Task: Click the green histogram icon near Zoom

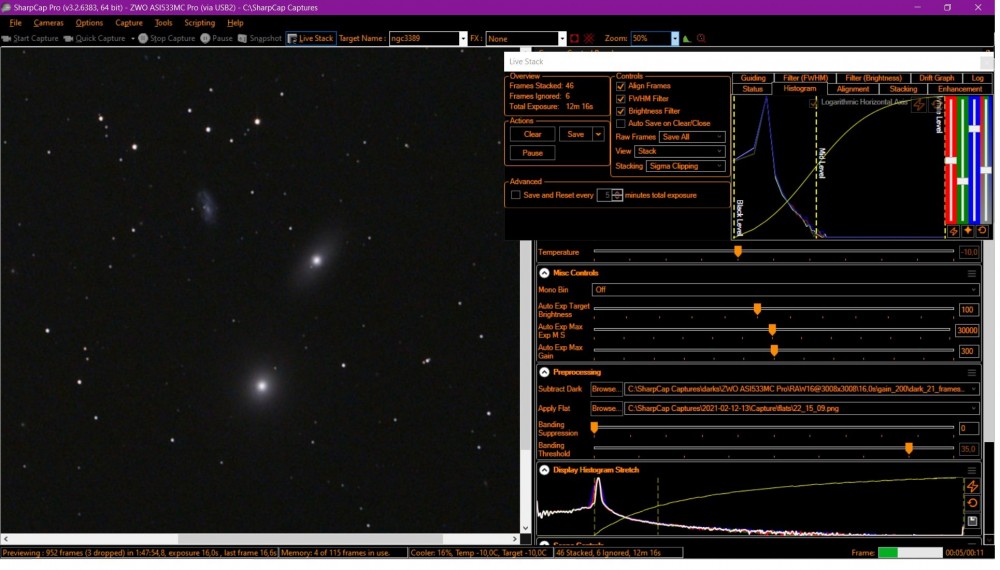Action: pos(687,38)
